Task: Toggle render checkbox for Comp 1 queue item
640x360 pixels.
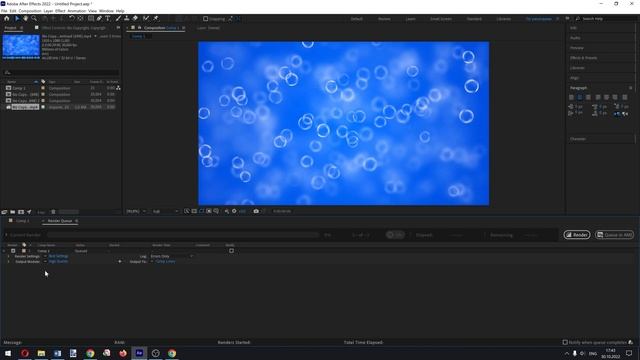Action: (x=13, y=251)
